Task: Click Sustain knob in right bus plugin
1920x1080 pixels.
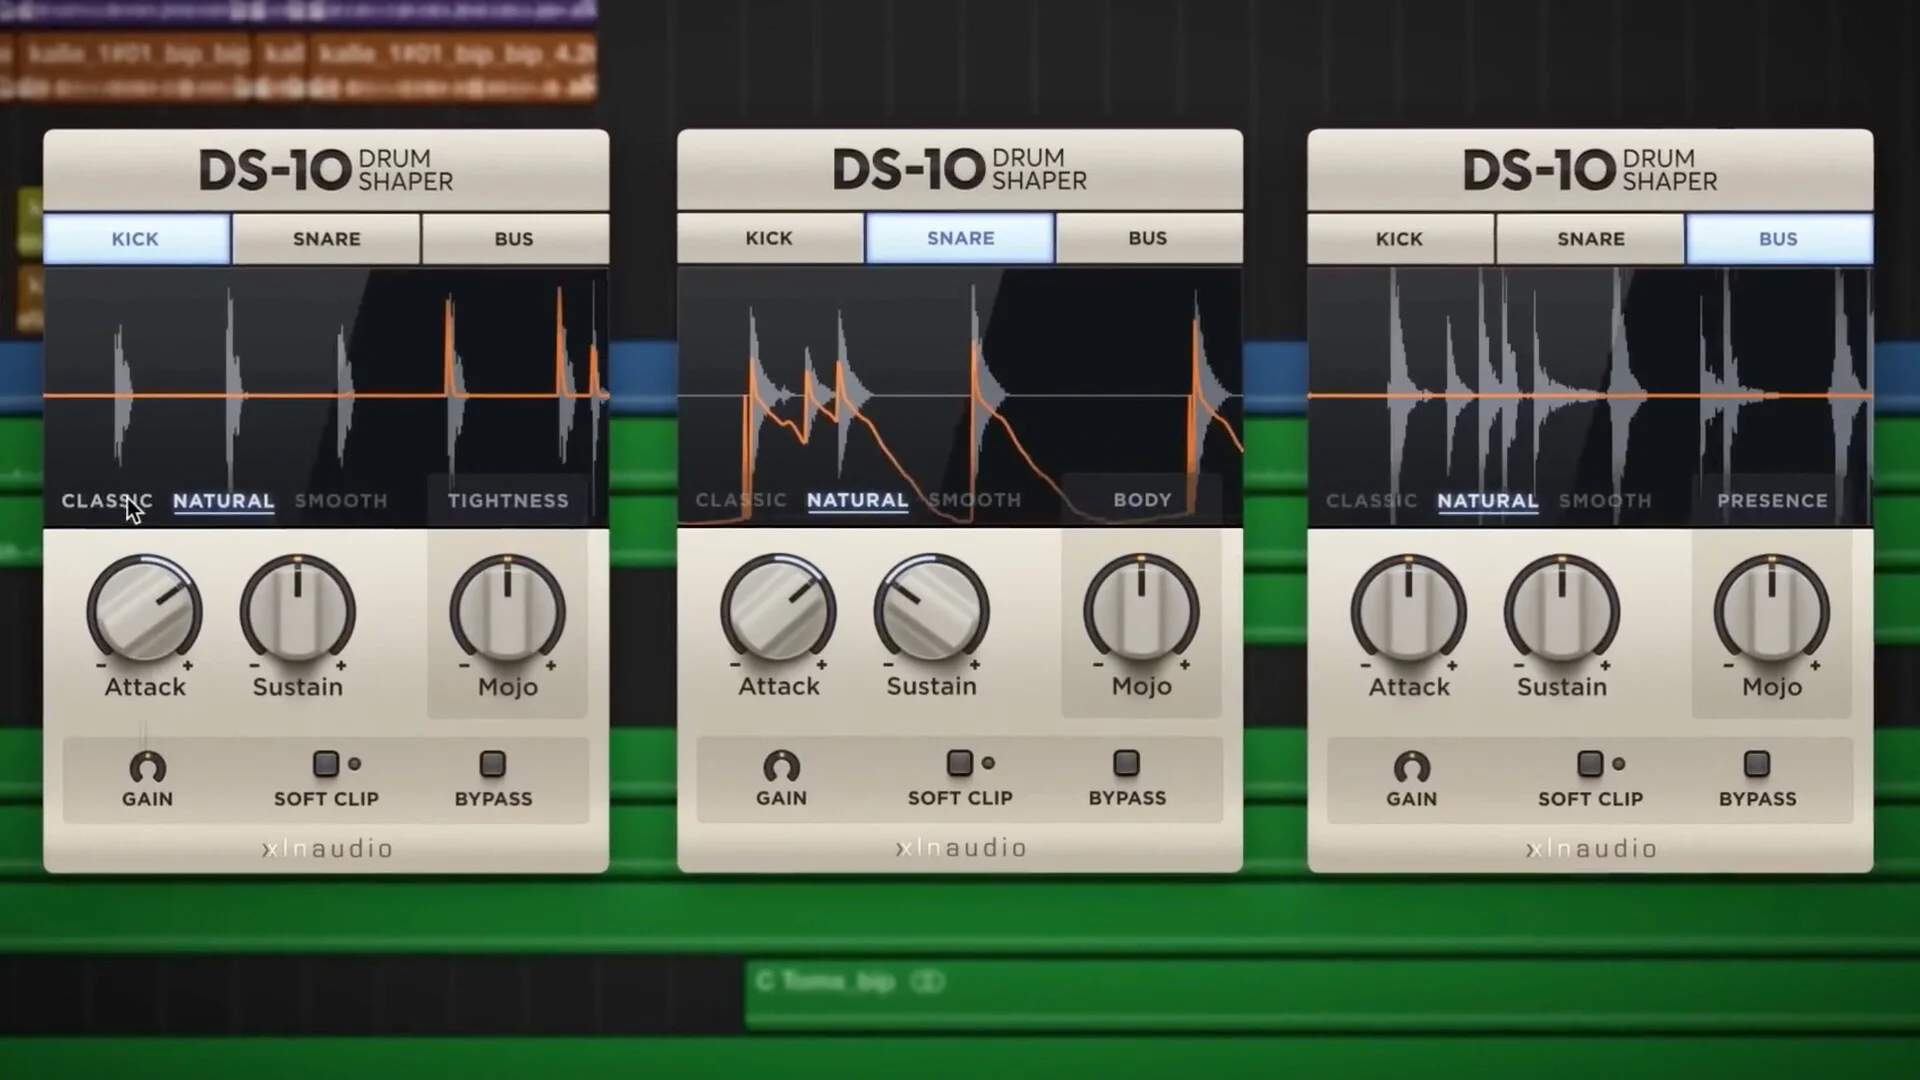Action: [x=1562, y=609]
